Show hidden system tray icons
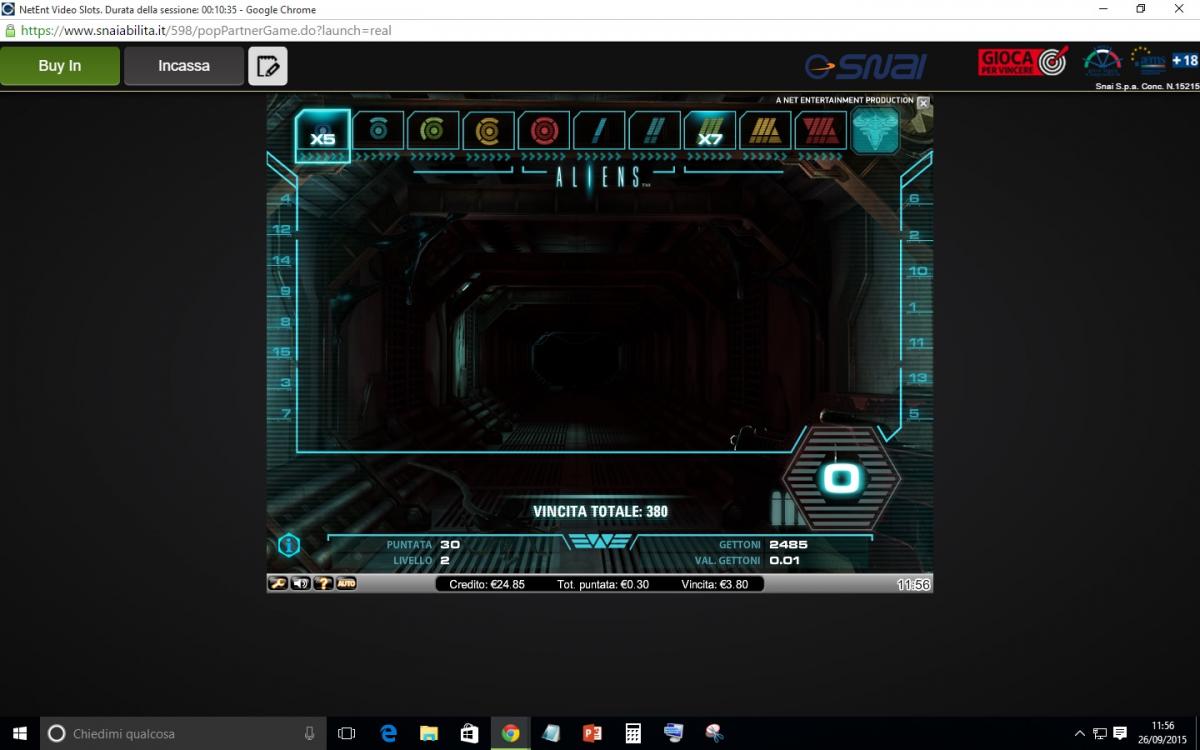 click(1080, 734)
